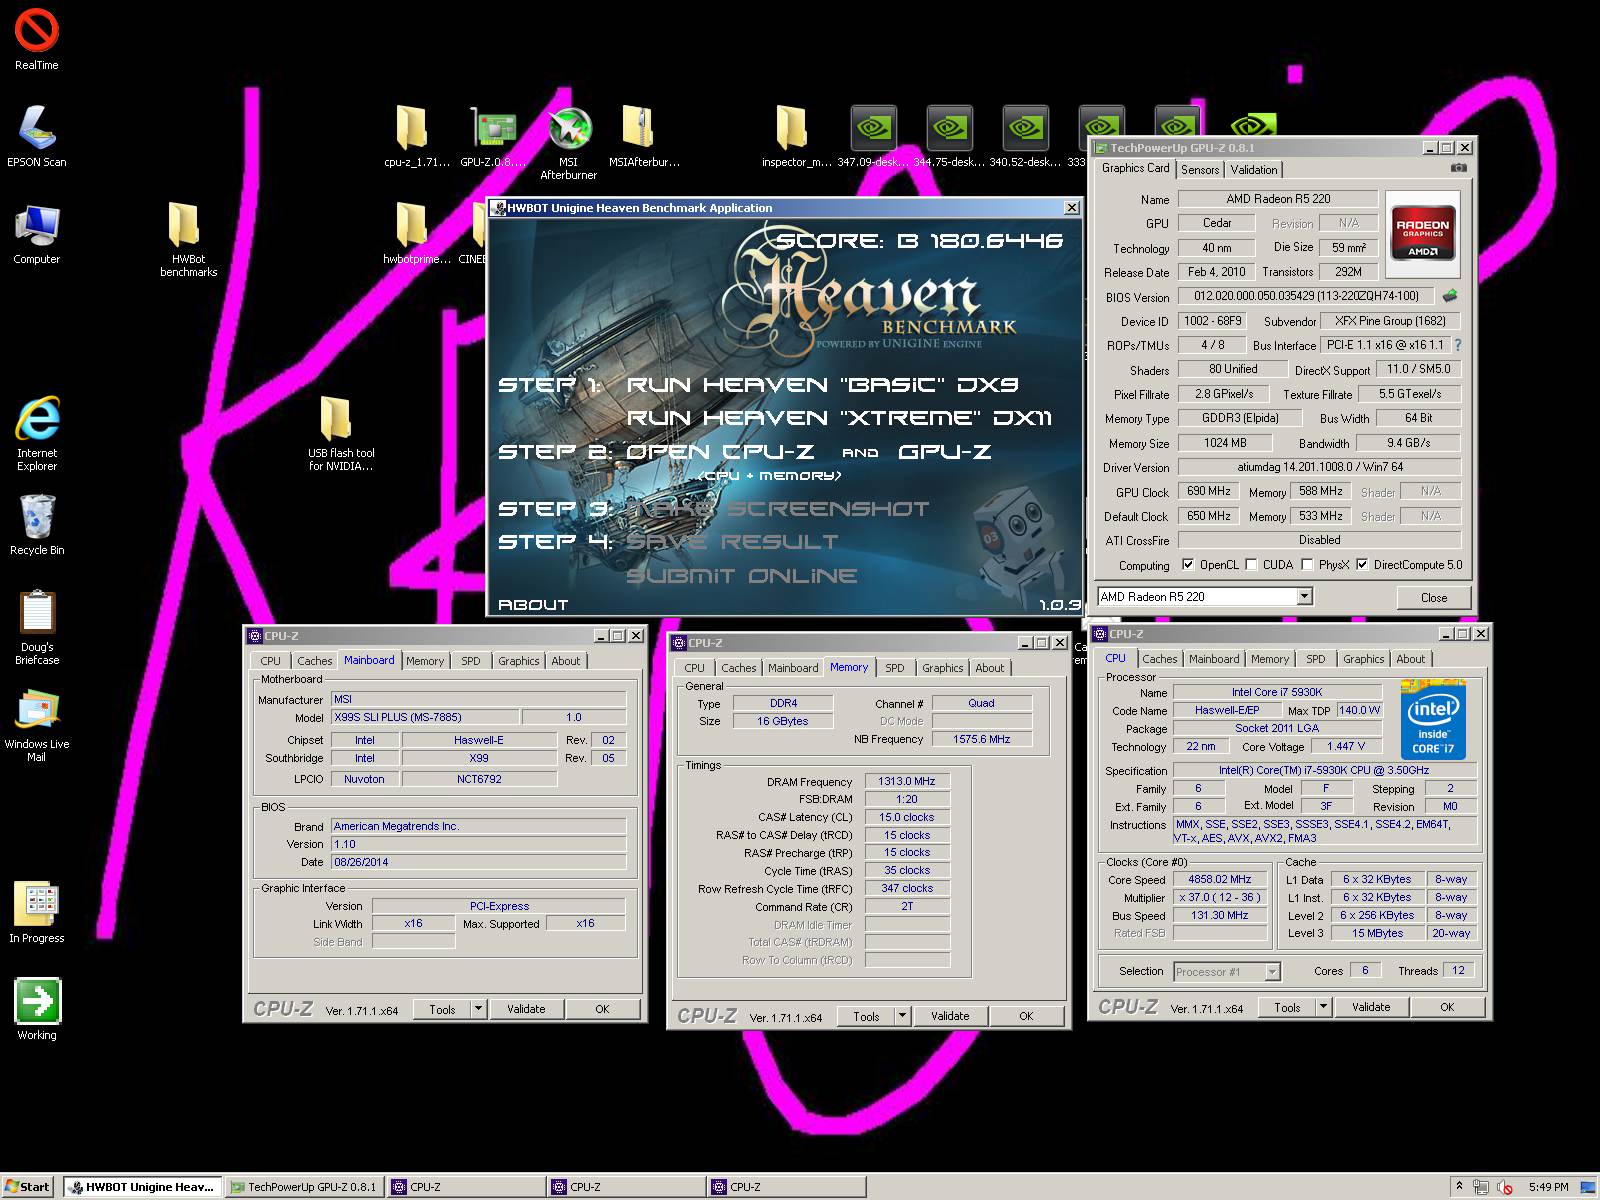Toggle the OpenCL checkbox in GPU-Z
The image size is (1600, 1200).
pos(1188,564)
